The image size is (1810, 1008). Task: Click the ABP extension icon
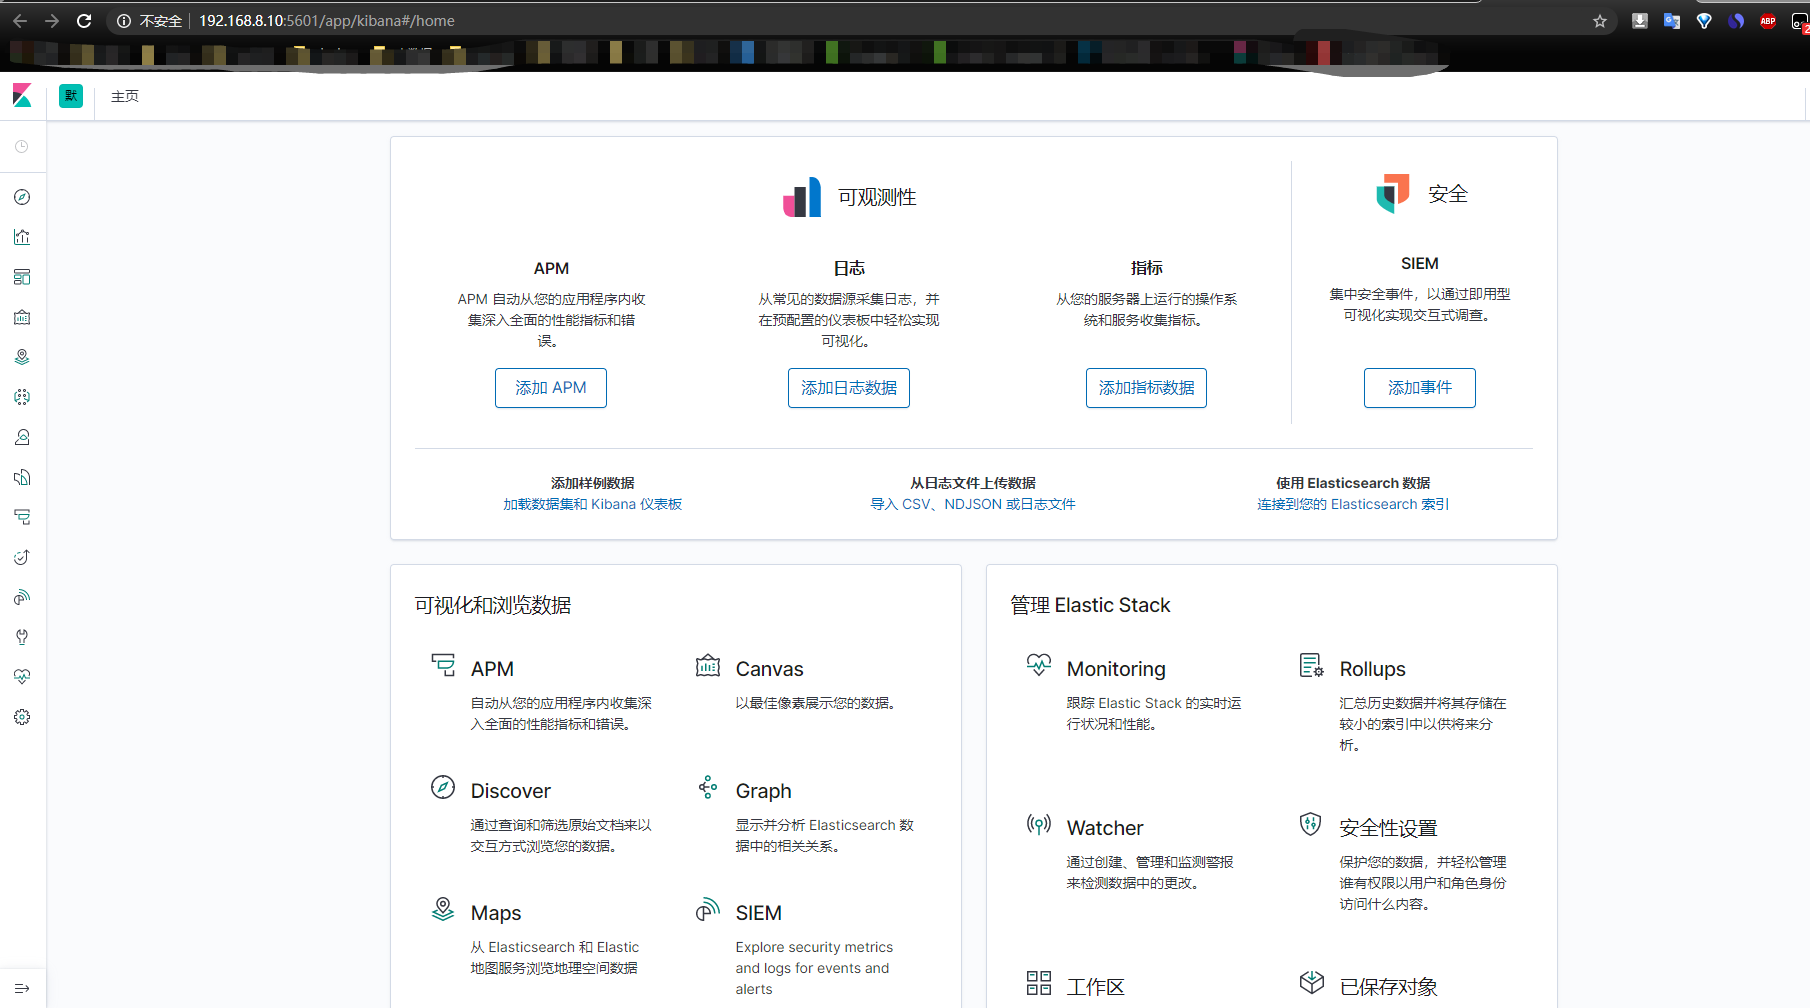(x=1768, y=21)
